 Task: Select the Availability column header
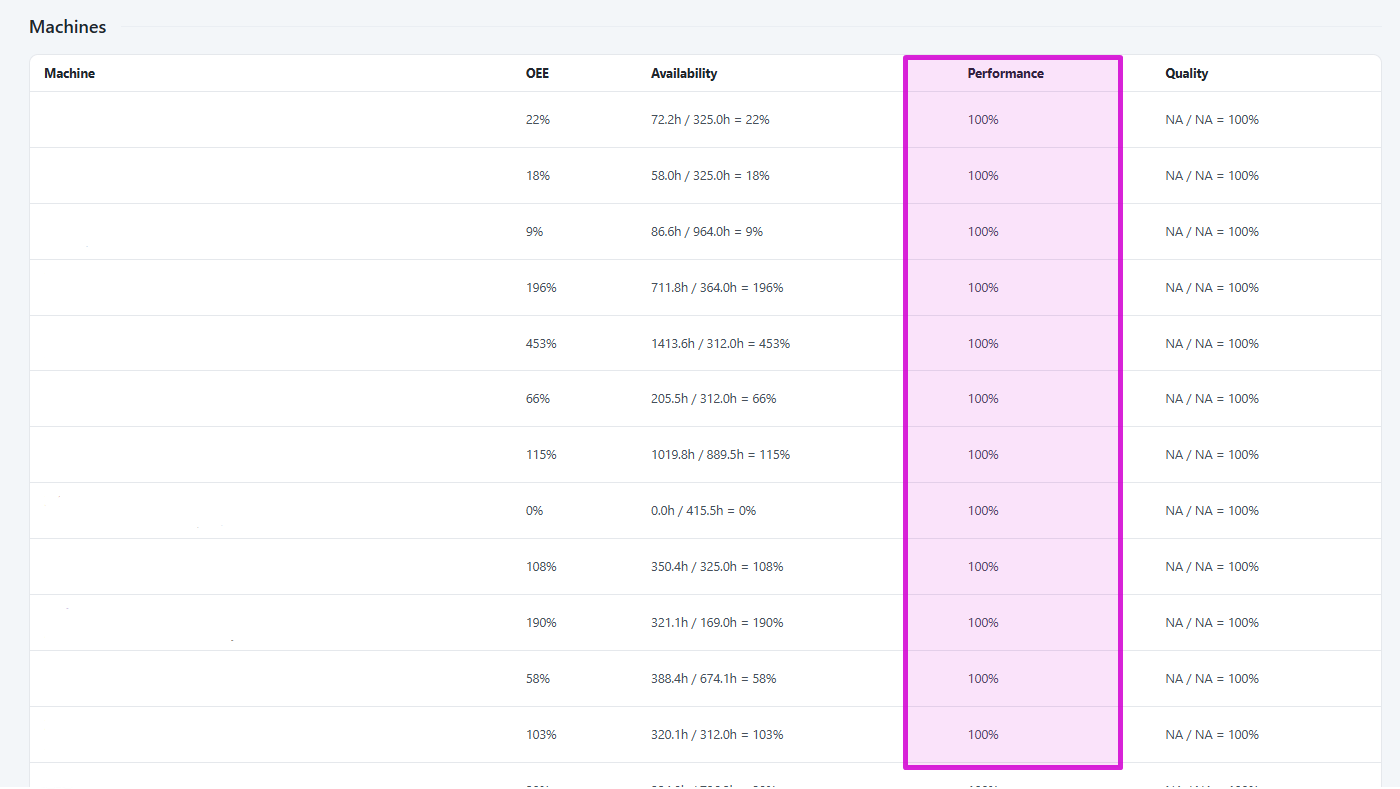[684, 73]
